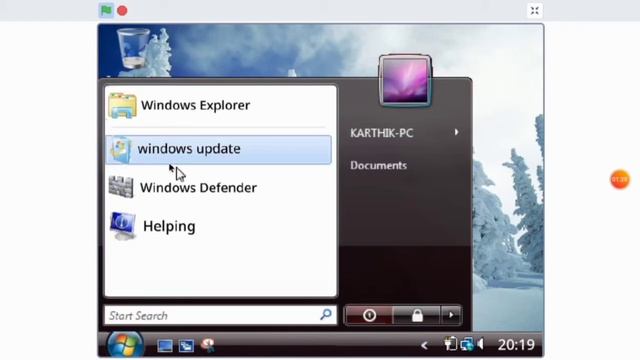The height and width of the screenshot is (360, 640).
Task: Open the Documents link
Action: (x=378, y=165)
